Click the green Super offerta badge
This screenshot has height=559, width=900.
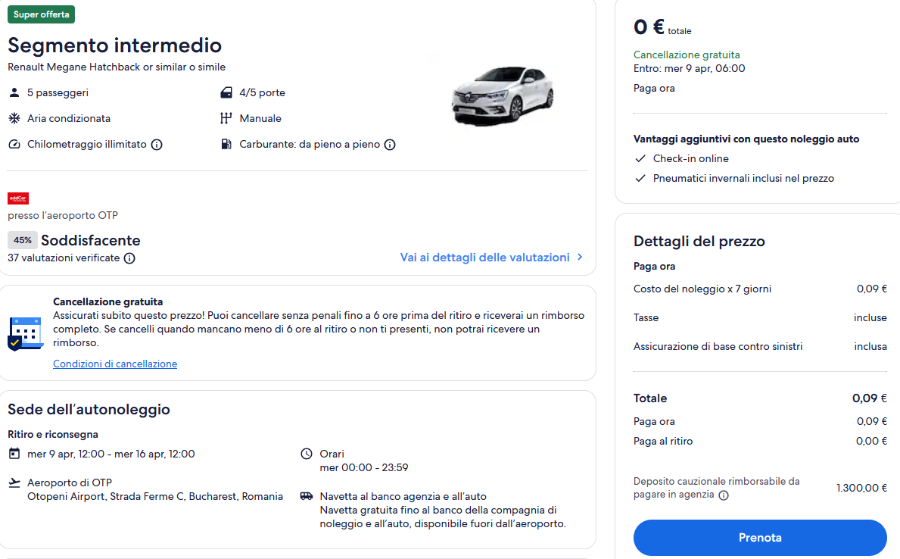tap(41, 14)
